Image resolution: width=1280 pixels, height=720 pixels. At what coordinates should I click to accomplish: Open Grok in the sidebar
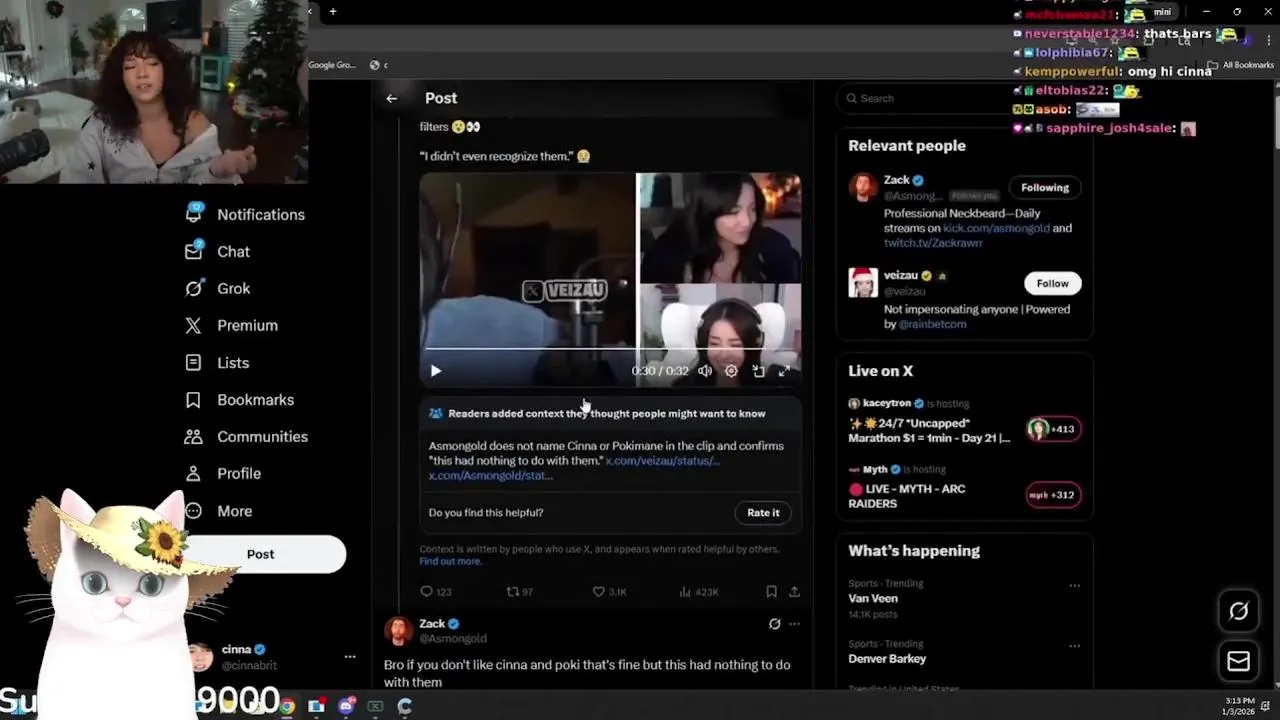(218, 288)
